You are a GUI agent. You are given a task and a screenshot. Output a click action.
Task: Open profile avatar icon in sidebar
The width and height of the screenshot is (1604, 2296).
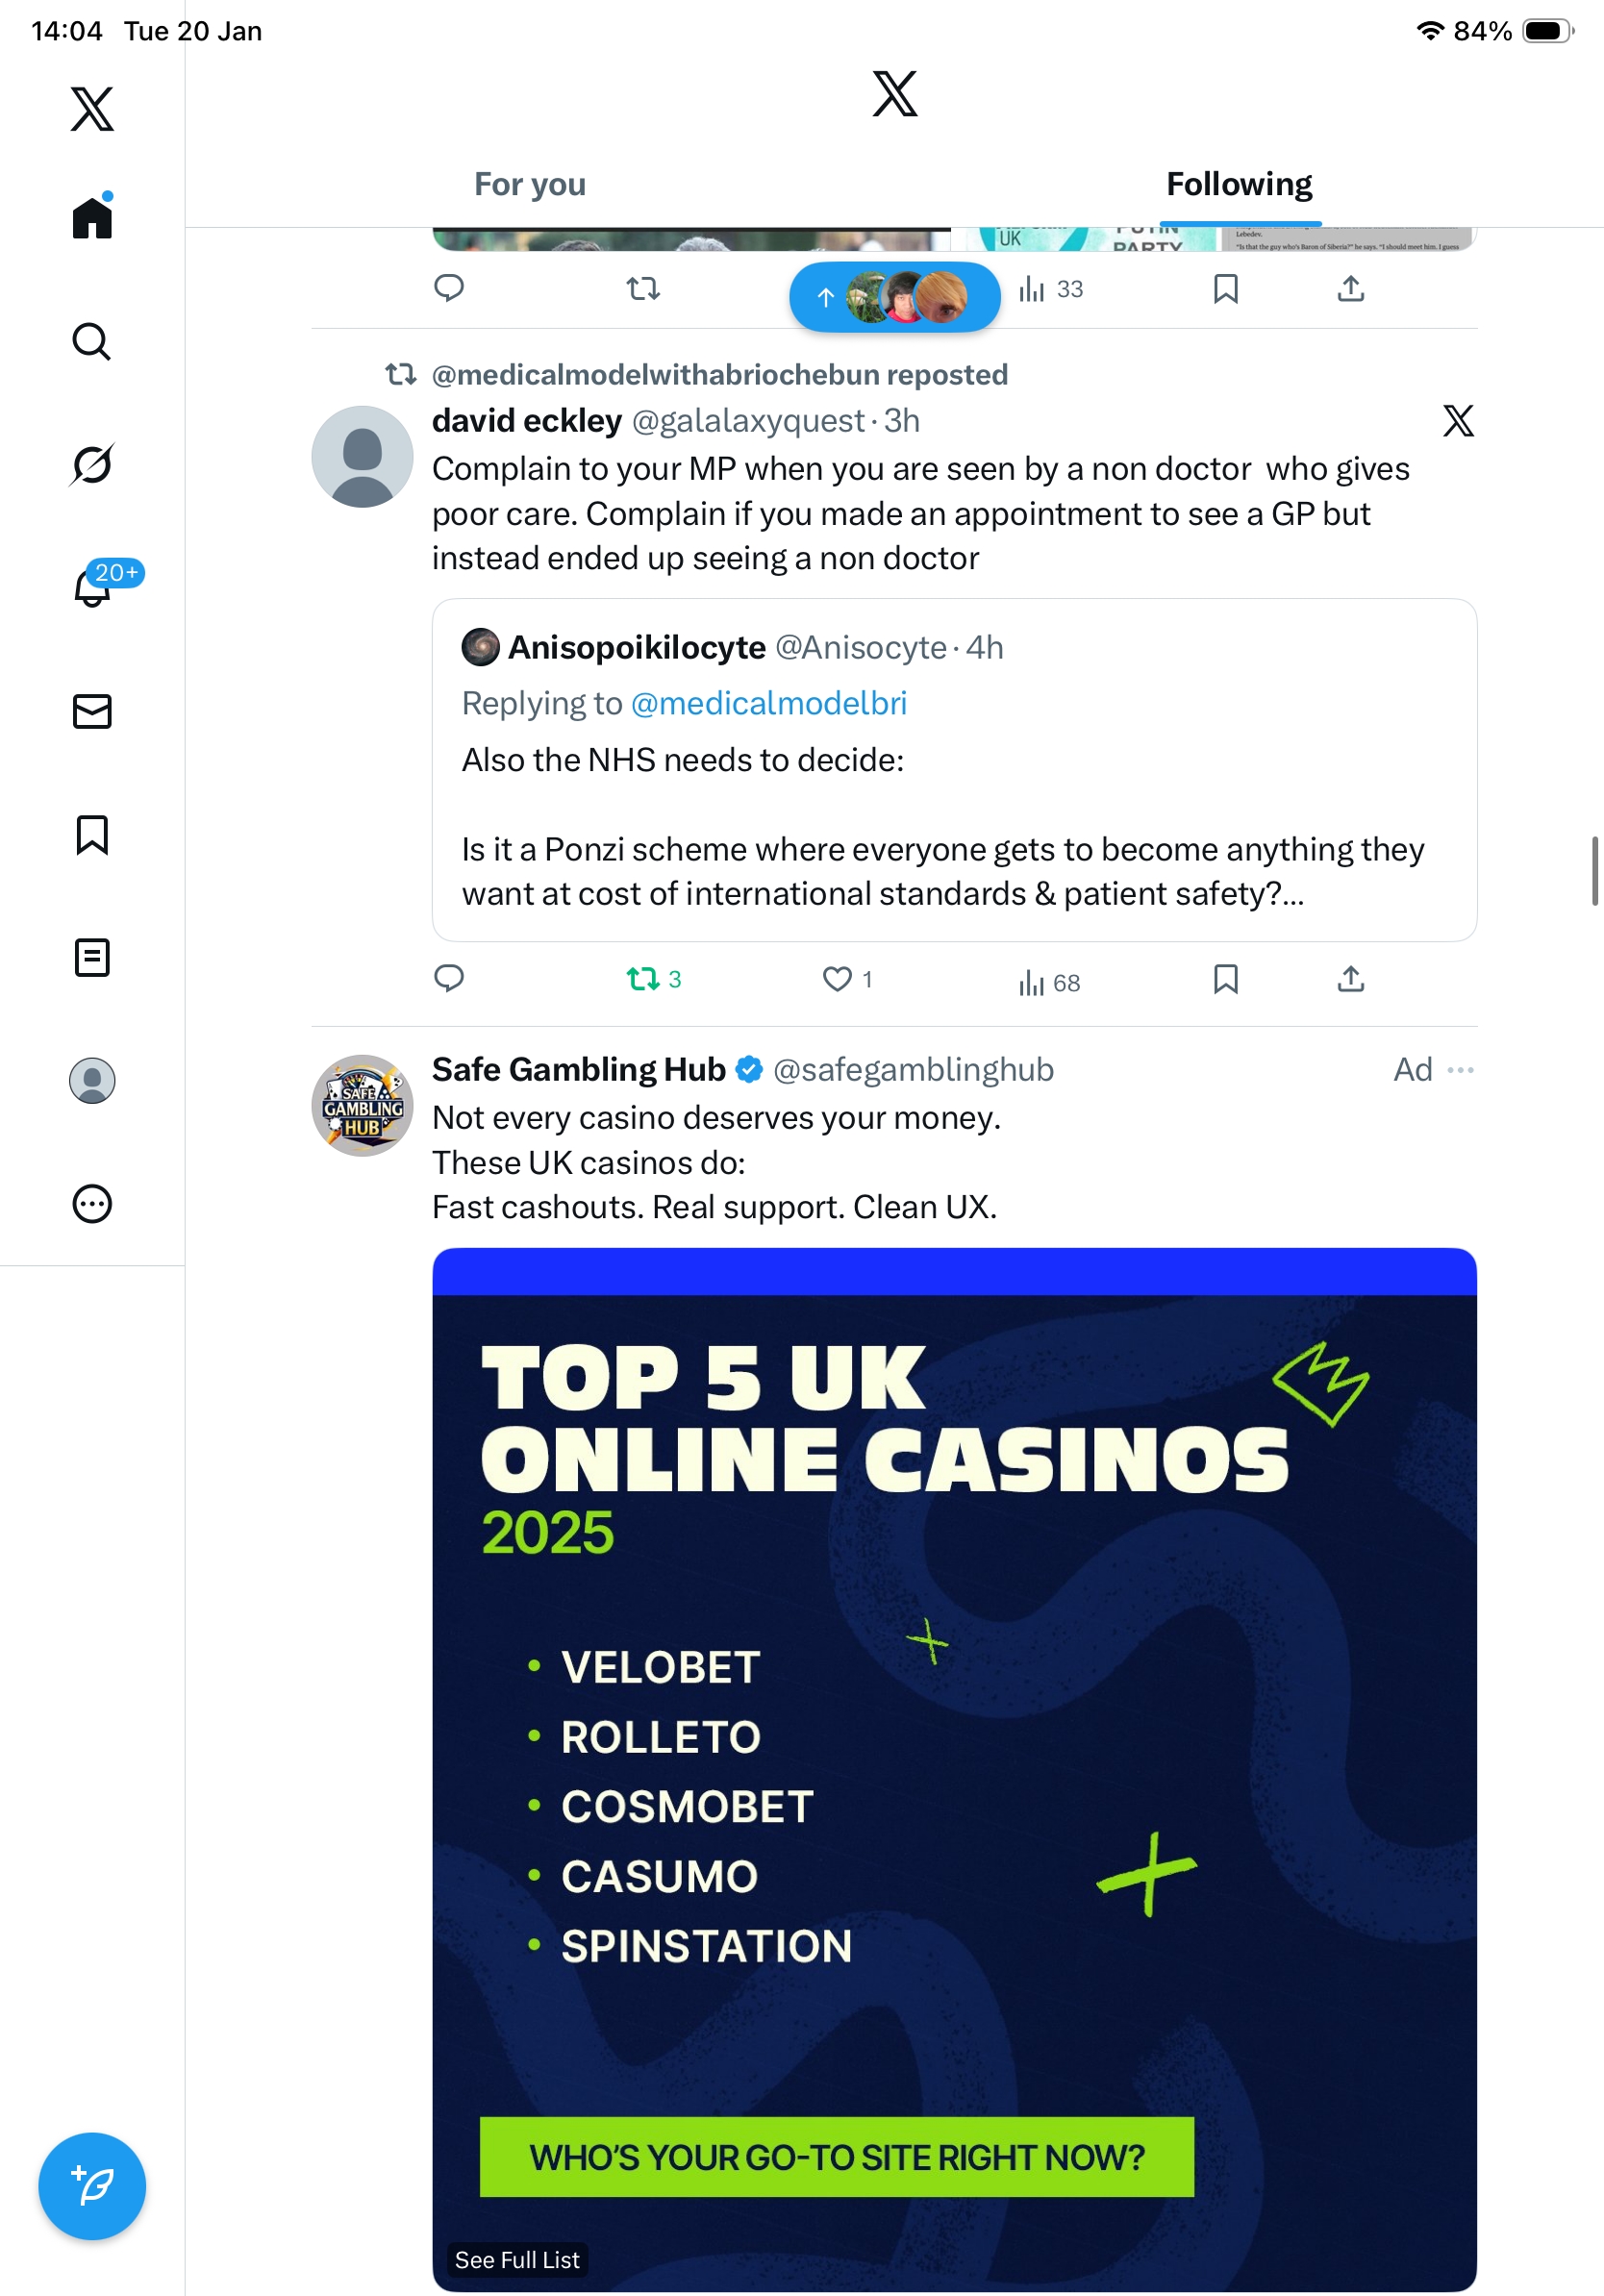click(x=92, y=1081)
